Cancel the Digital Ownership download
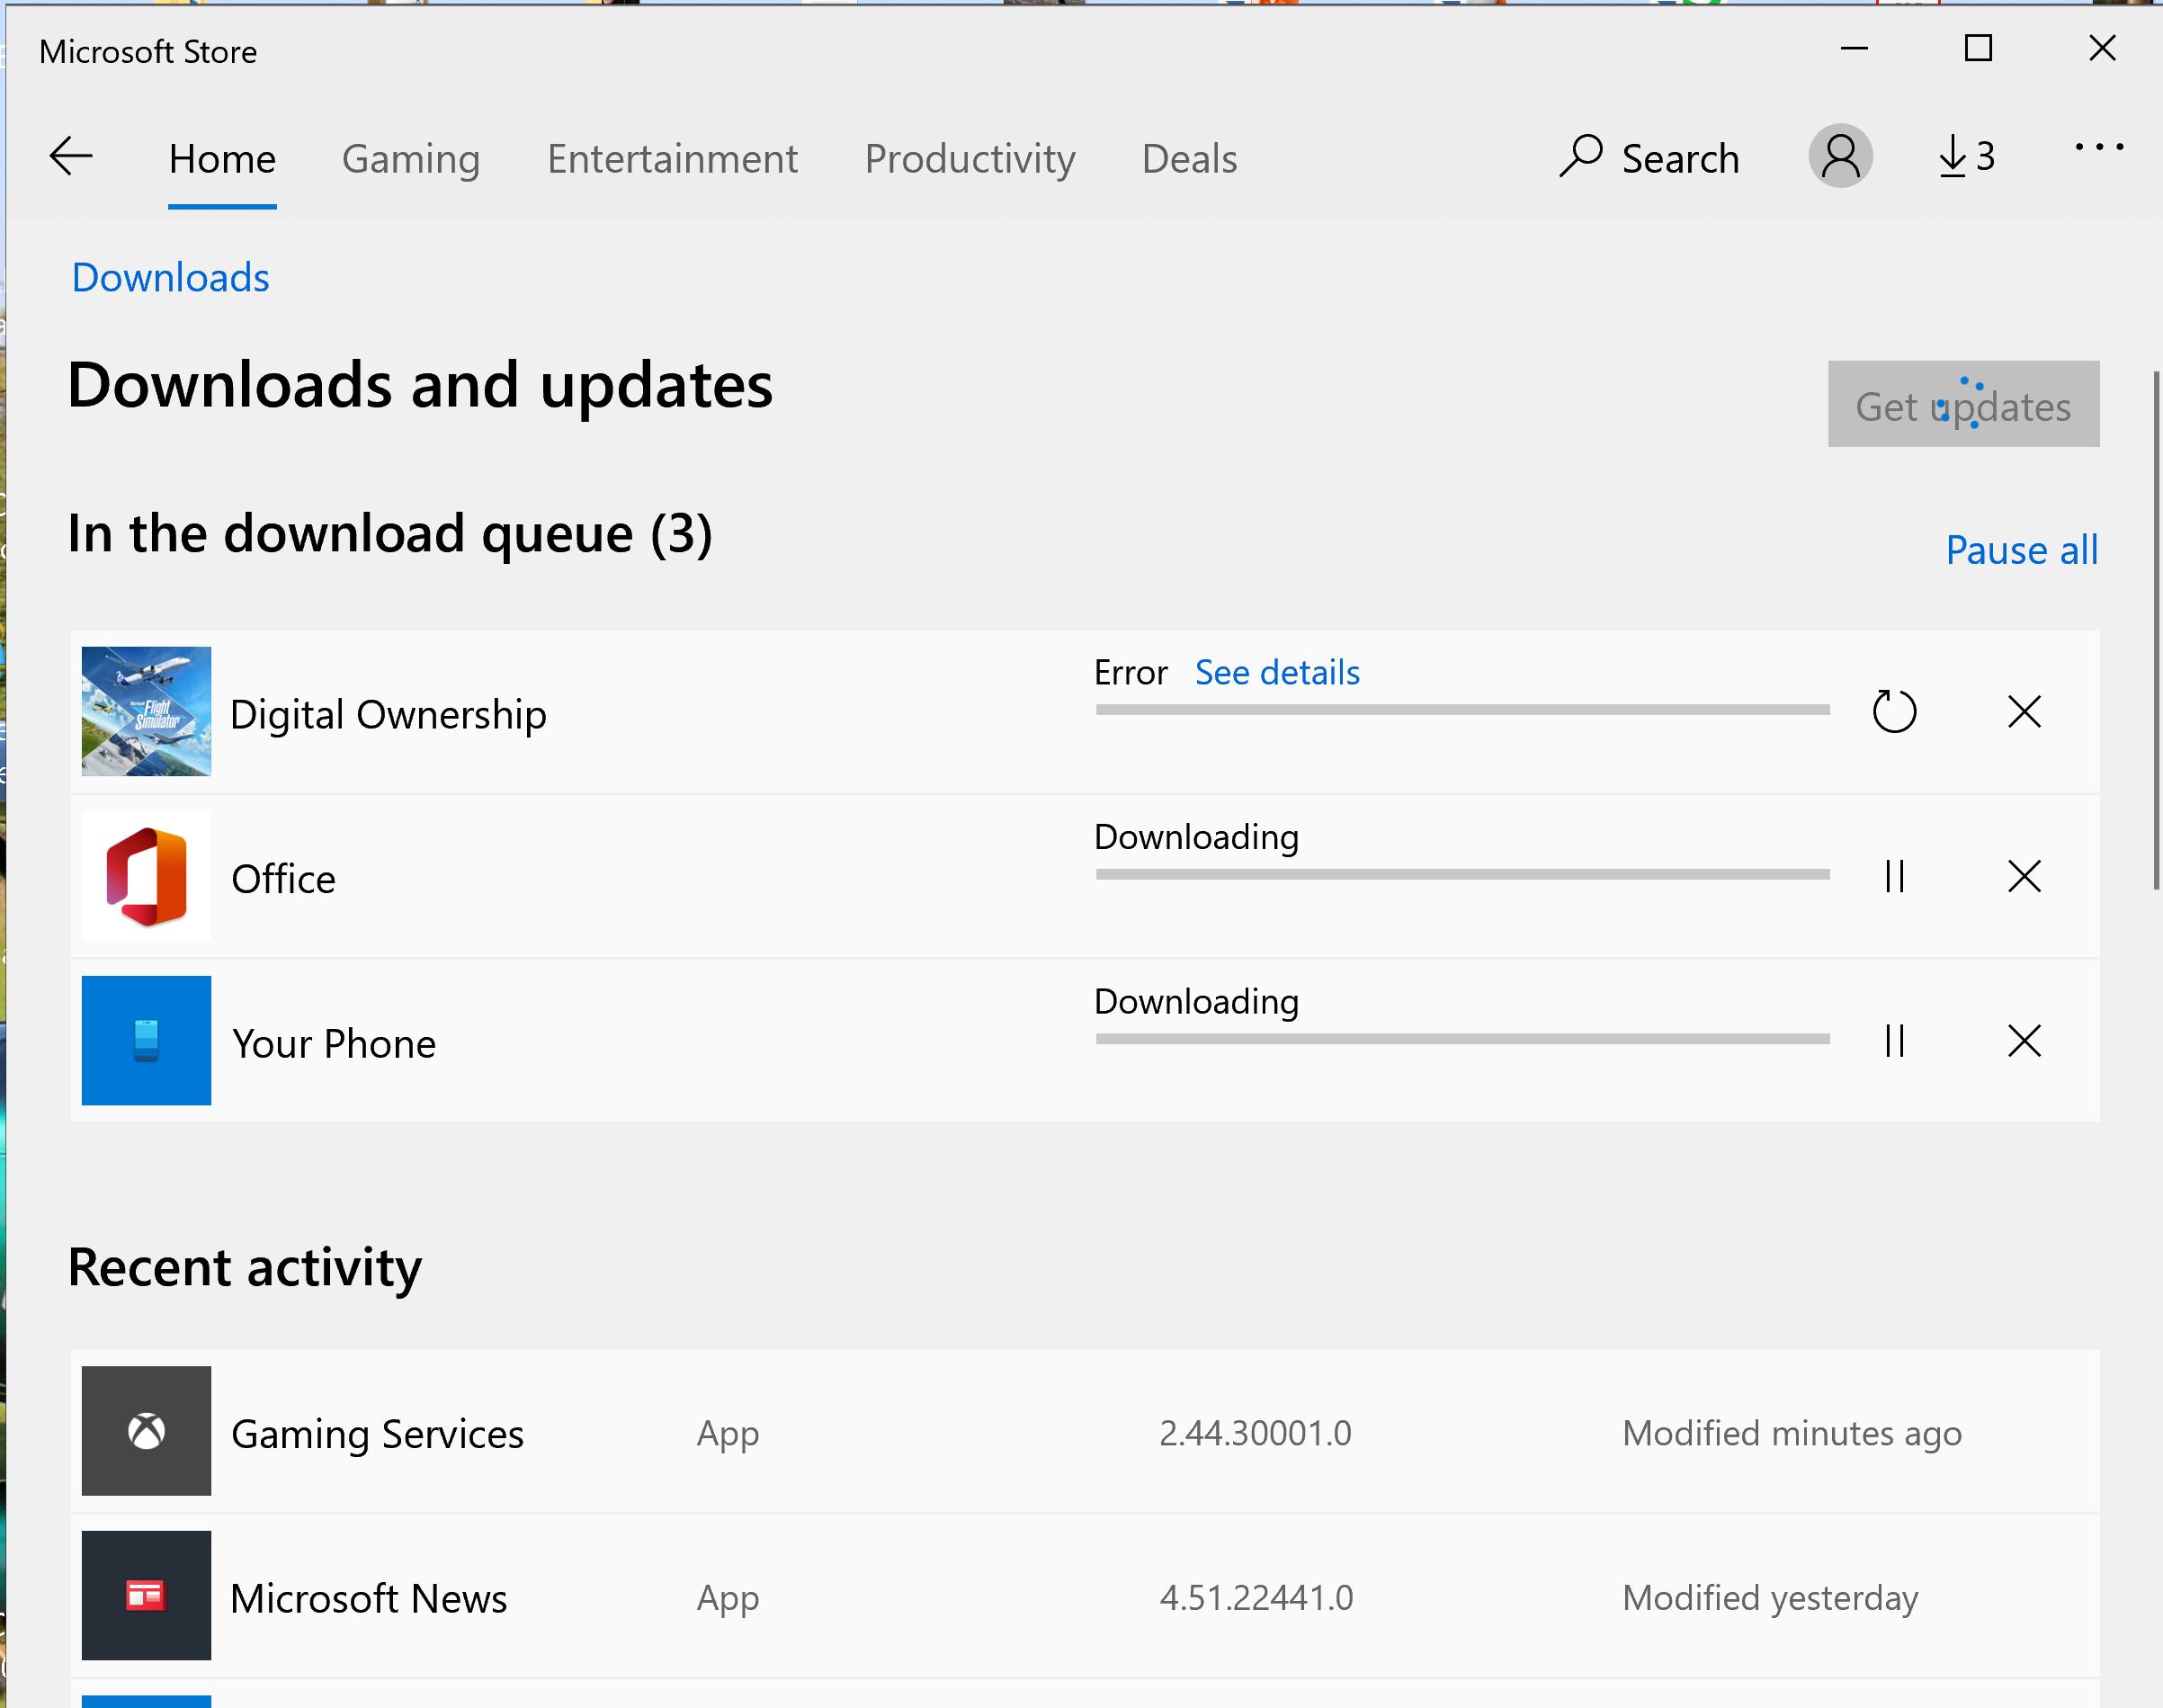This screenshot has width=2163, height=1708. (2024, 712)
